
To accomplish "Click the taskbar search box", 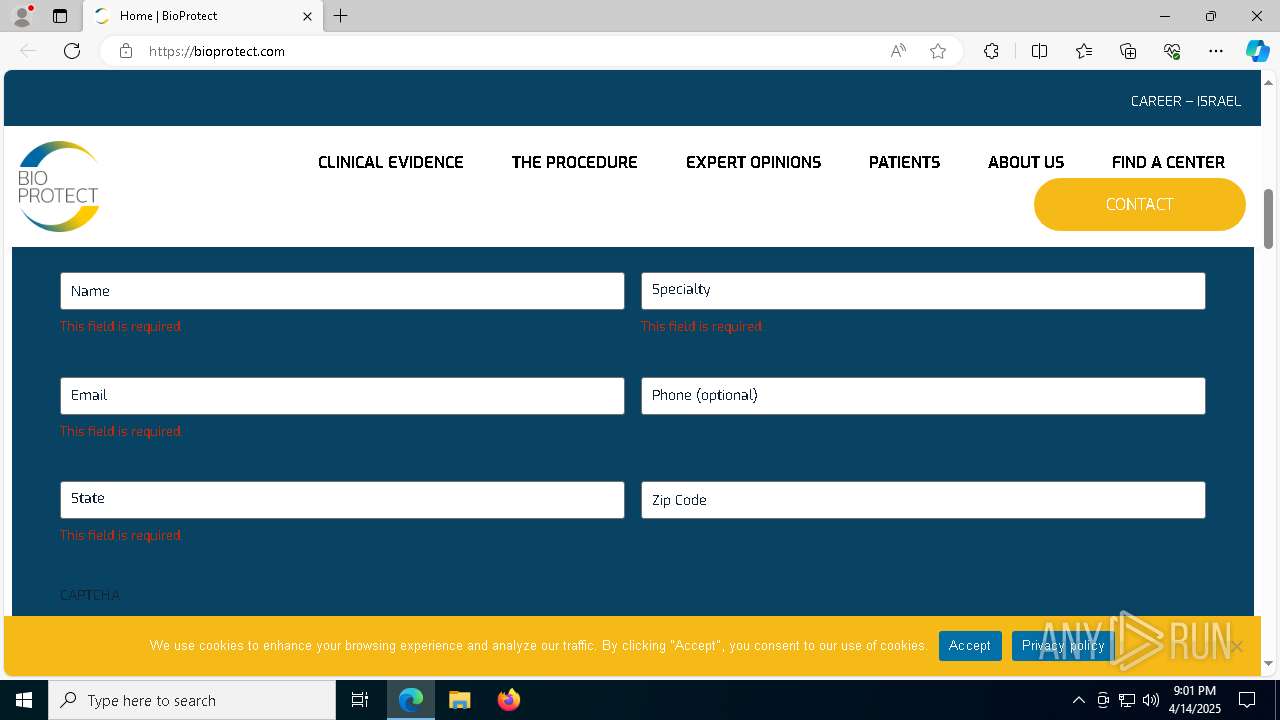I will pyautogui.click(x=192, y=700).
